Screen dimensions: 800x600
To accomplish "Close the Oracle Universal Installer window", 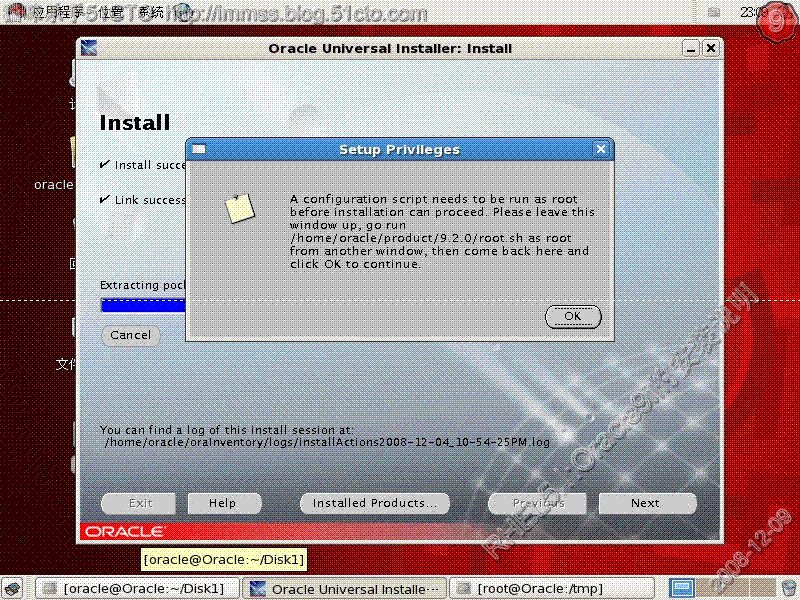I will coord(710,48).
